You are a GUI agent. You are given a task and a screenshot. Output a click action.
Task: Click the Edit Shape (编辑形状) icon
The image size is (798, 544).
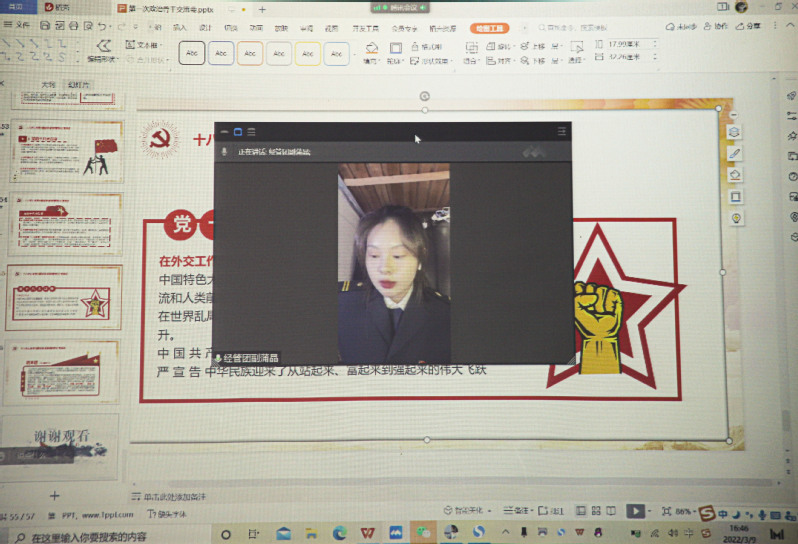coord(103,46)
